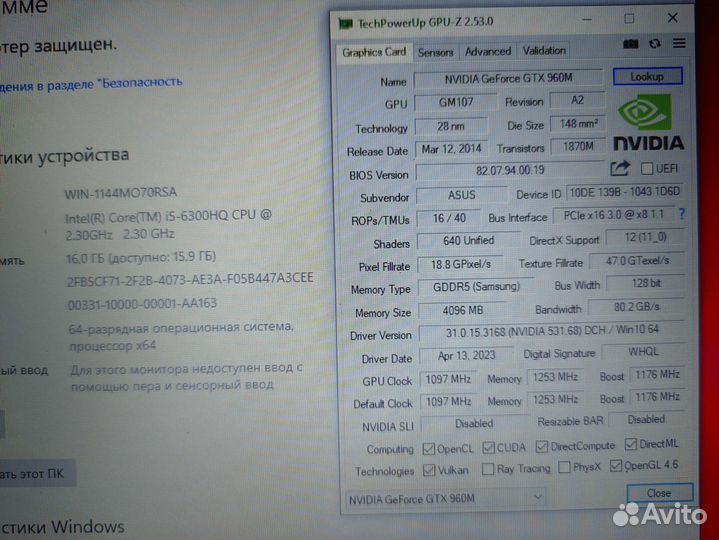Open the Advanced tab
Image resolution: width=719 pixels, height=540 pixels.
pos(488,51)
